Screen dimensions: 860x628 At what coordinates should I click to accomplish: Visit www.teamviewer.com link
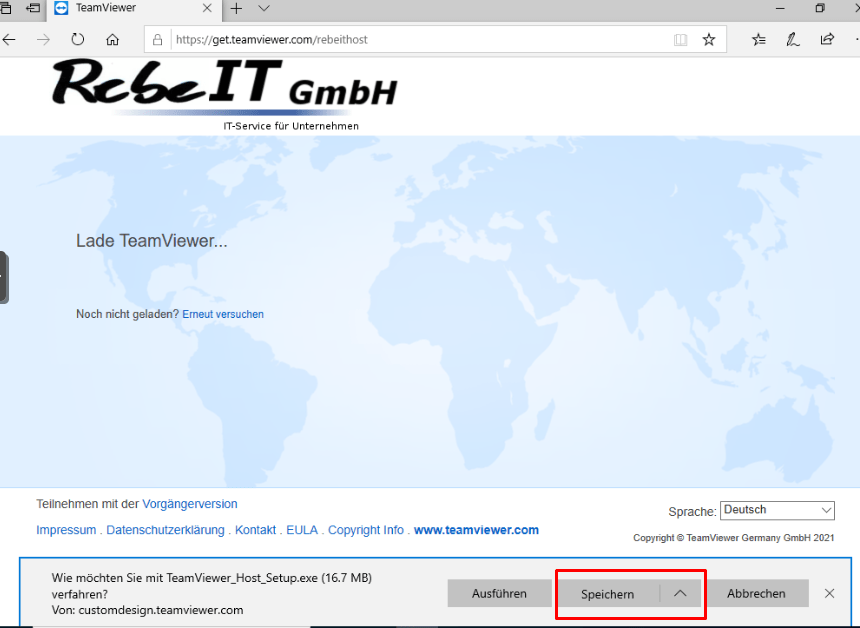point(476,530)
